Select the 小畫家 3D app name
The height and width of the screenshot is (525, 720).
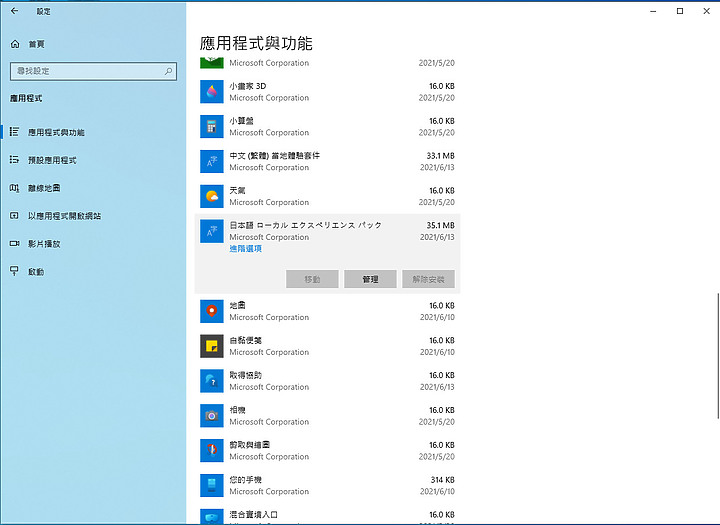point(248,86)
